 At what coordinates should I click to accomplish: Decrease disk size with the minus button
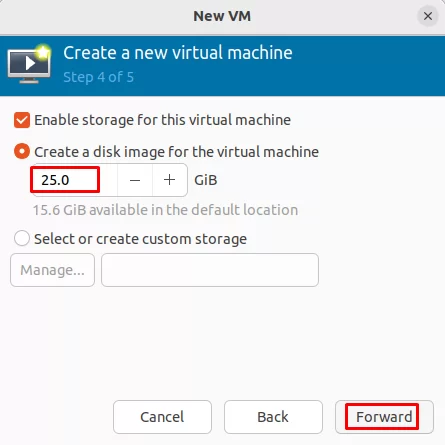[x=135, y=180]
